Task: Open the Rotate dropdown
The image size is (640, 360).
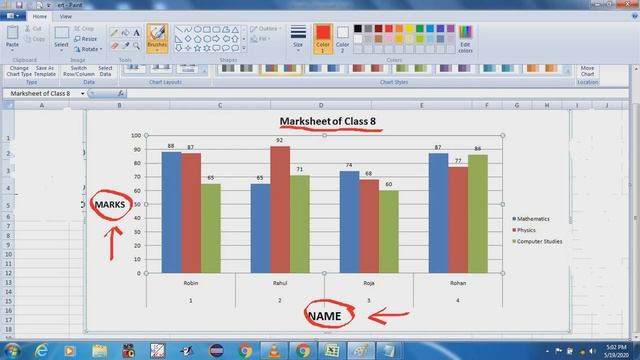Action: (88, 49)
